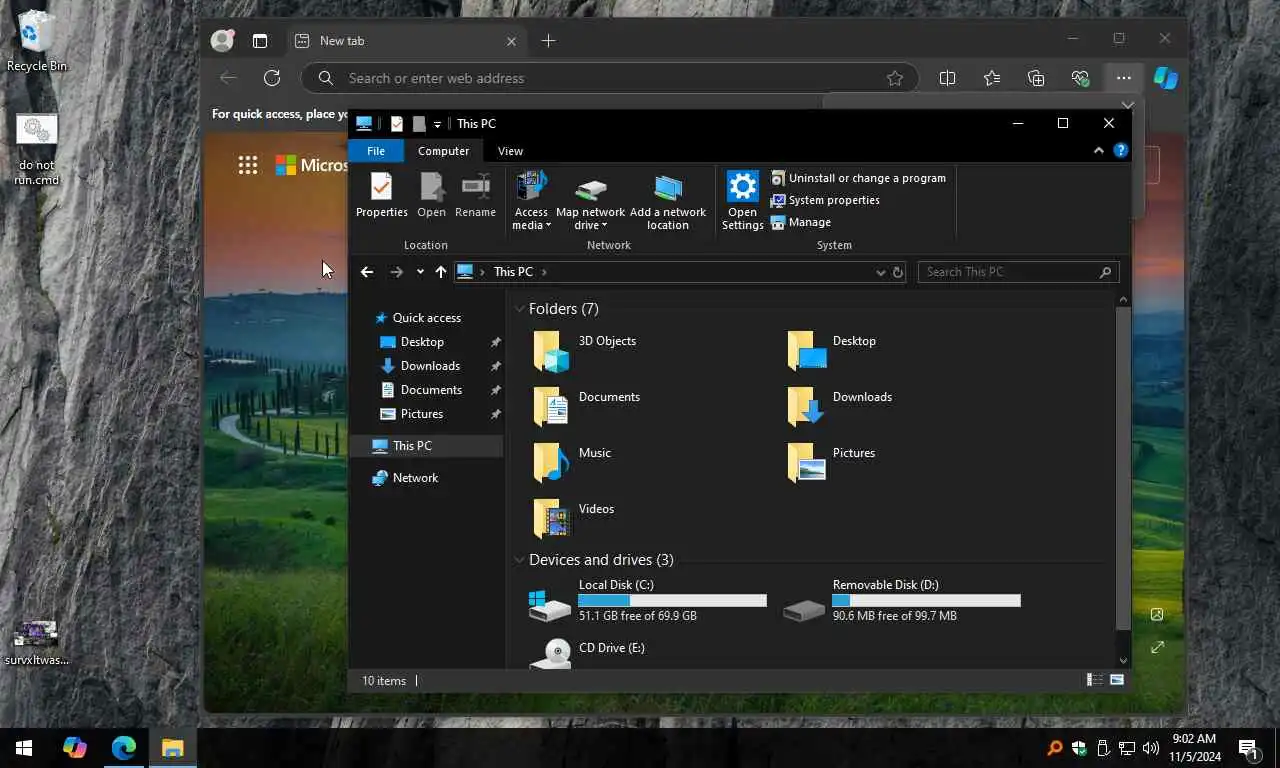Click Open Settings gear icon in ribbon
The image size is (1280, 768).
(742, 187)
